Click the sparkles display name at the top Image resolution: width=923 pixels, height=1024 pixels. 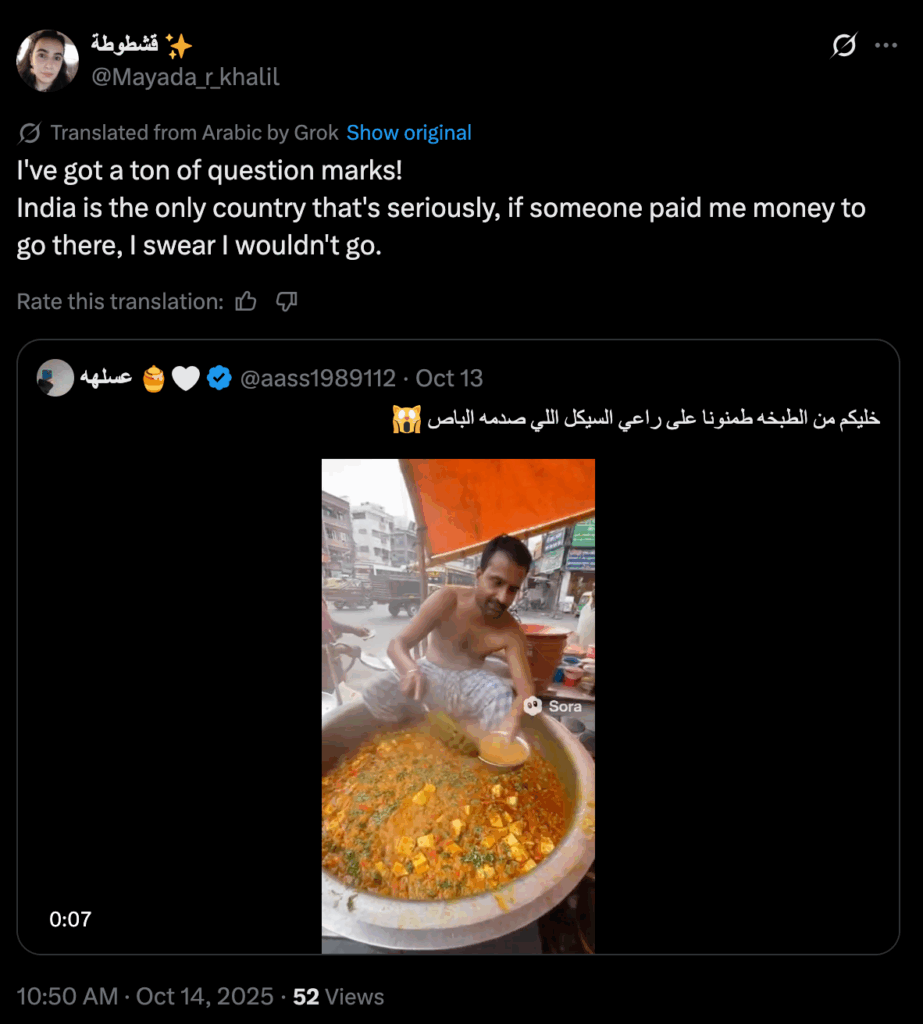pos(141,46)
